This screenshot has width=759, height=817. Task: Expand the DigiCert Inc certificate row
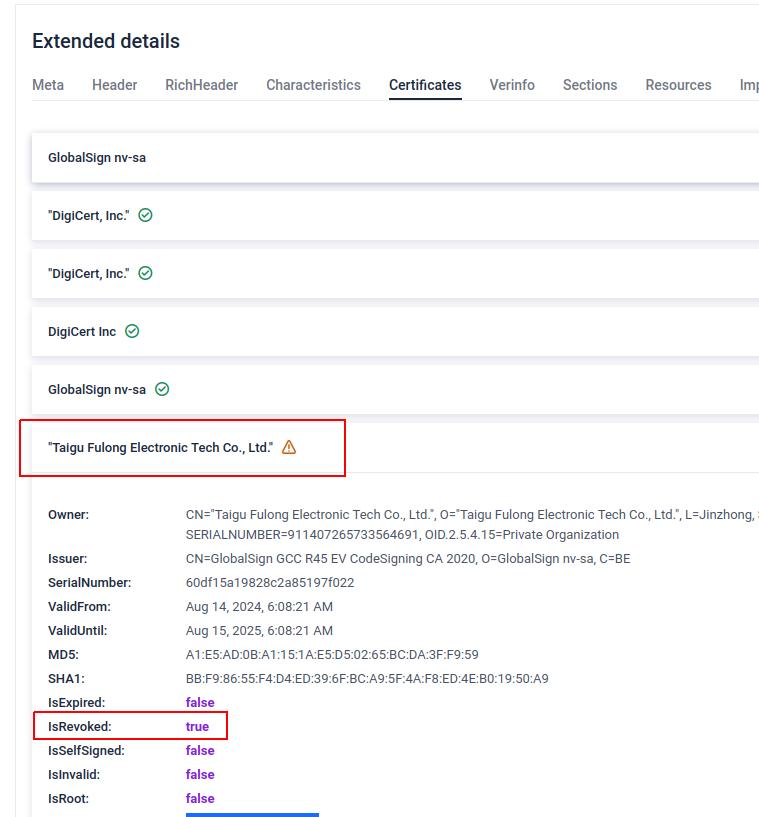tap(395, 331)
